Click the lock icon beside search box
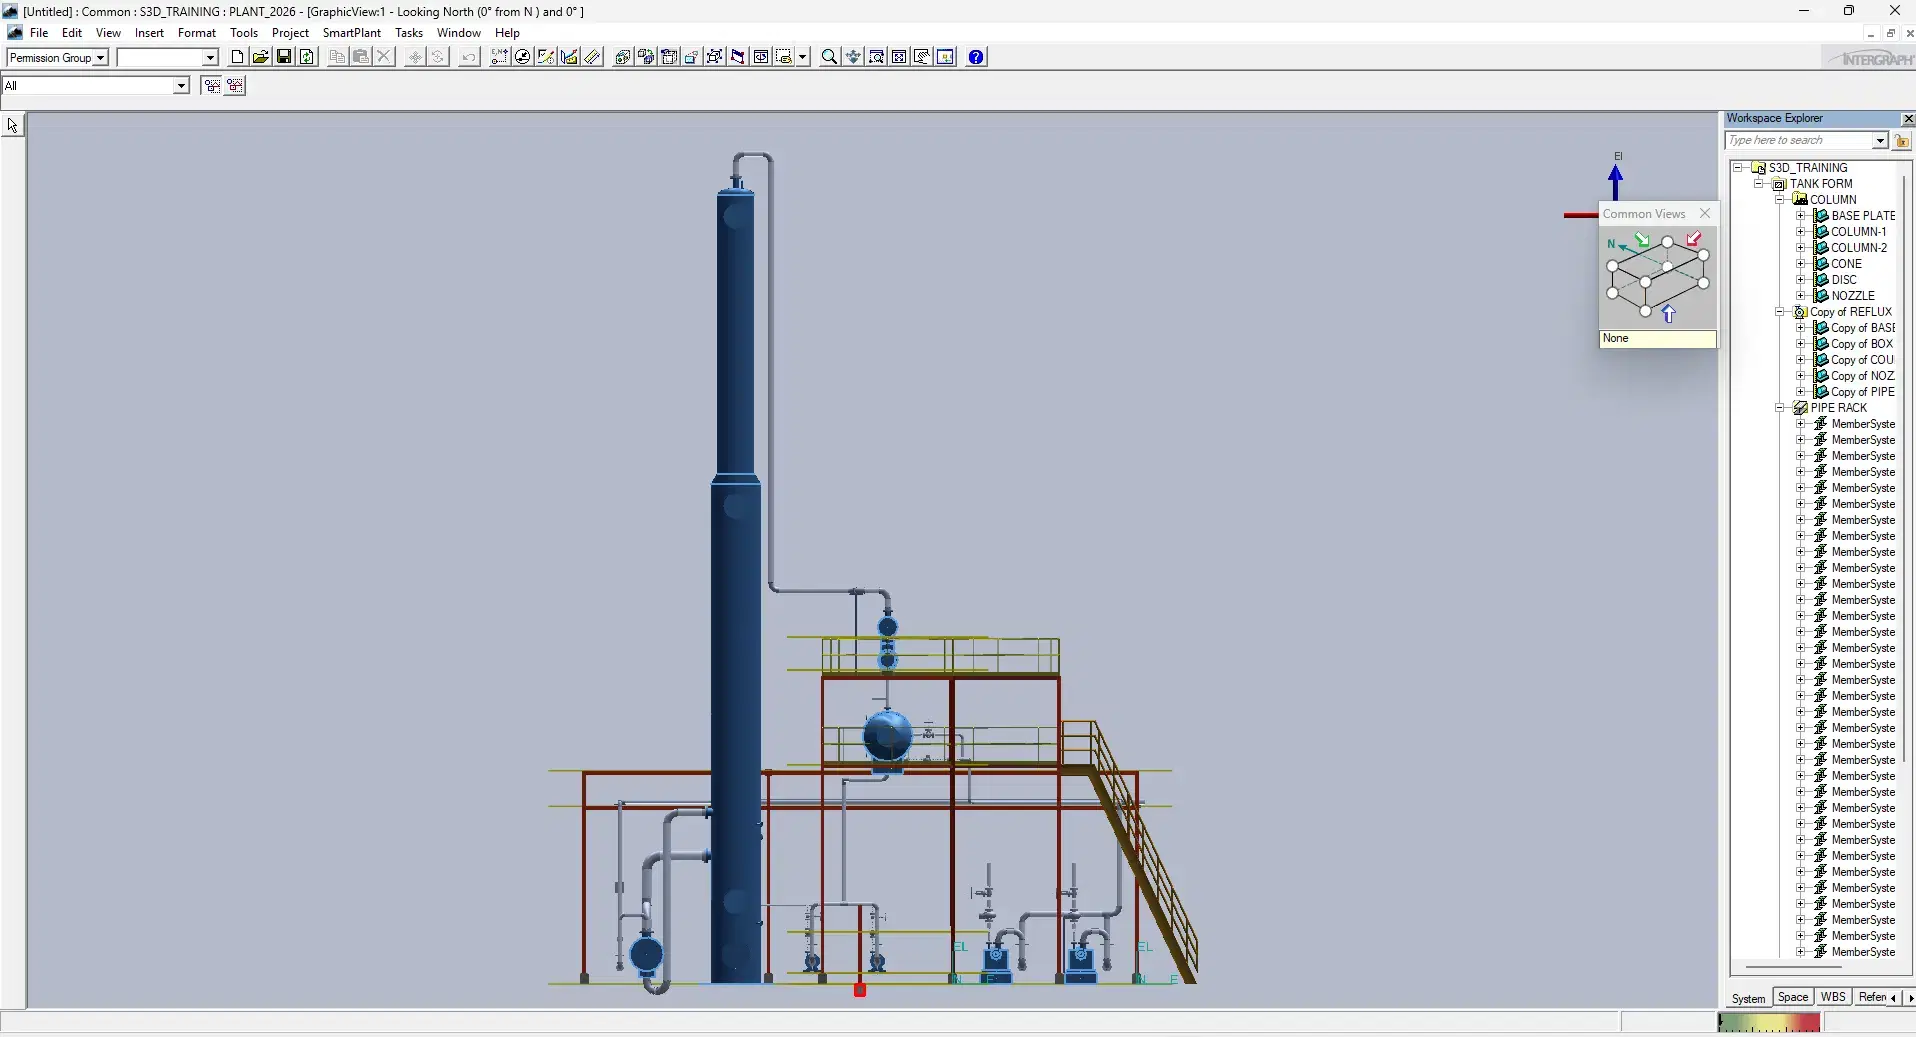Screen dimensions: 1916x1037 click(x=1902, y=141)
